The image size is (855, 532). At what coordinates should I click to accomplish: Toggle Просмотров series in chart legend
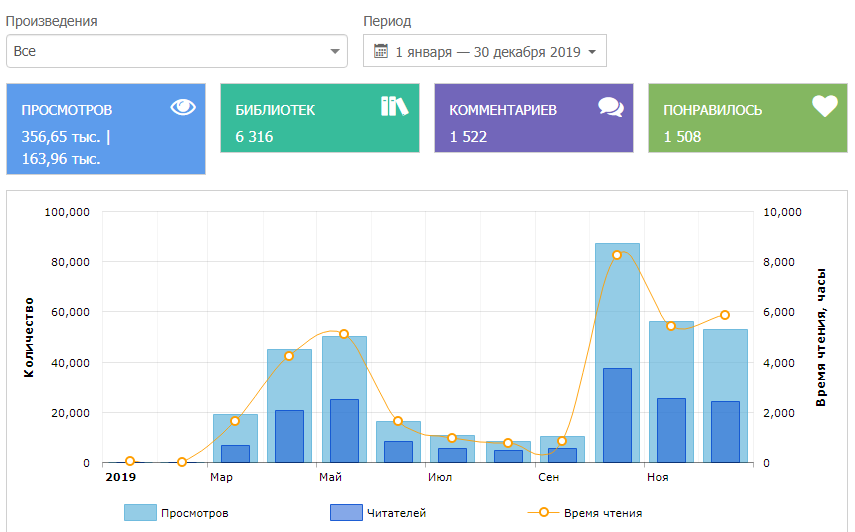coord(194,513)
